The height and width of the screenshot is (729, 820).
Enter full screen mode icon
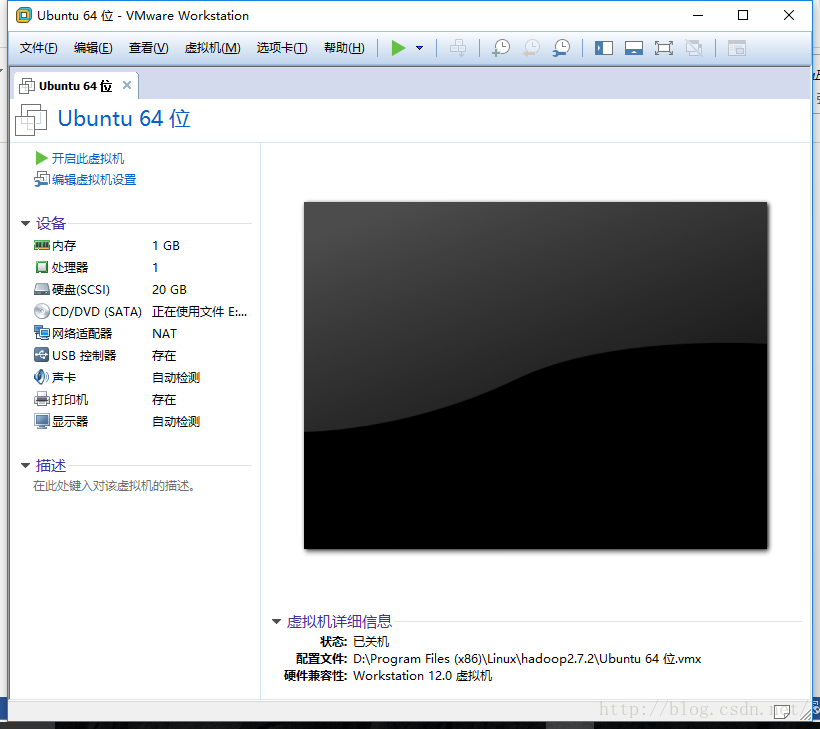coord(664,48)
